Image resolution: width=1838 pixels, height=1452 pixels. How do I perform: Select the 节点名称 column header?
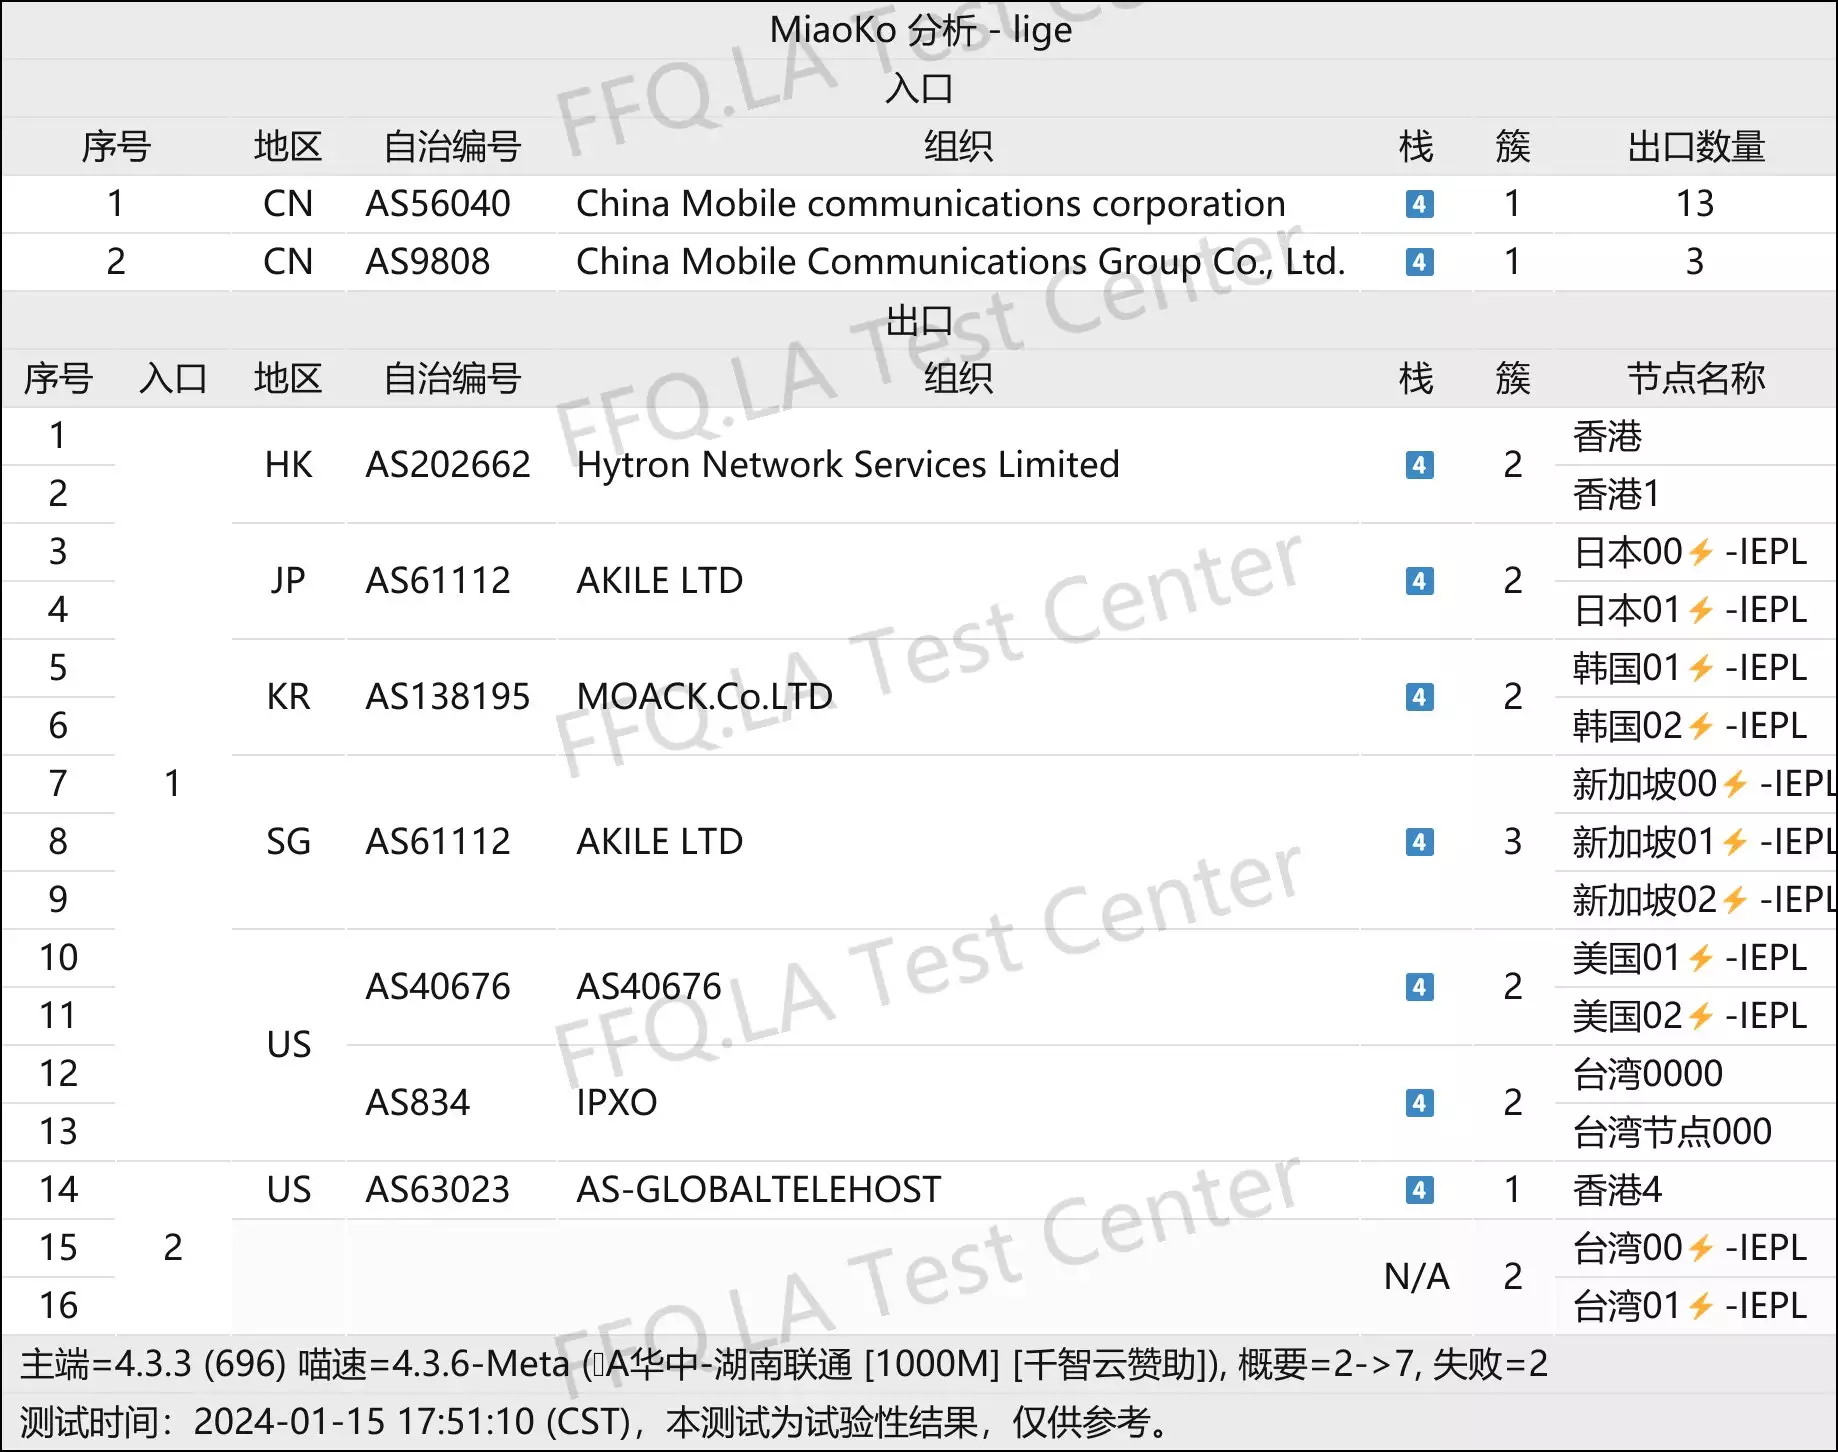1695,379
